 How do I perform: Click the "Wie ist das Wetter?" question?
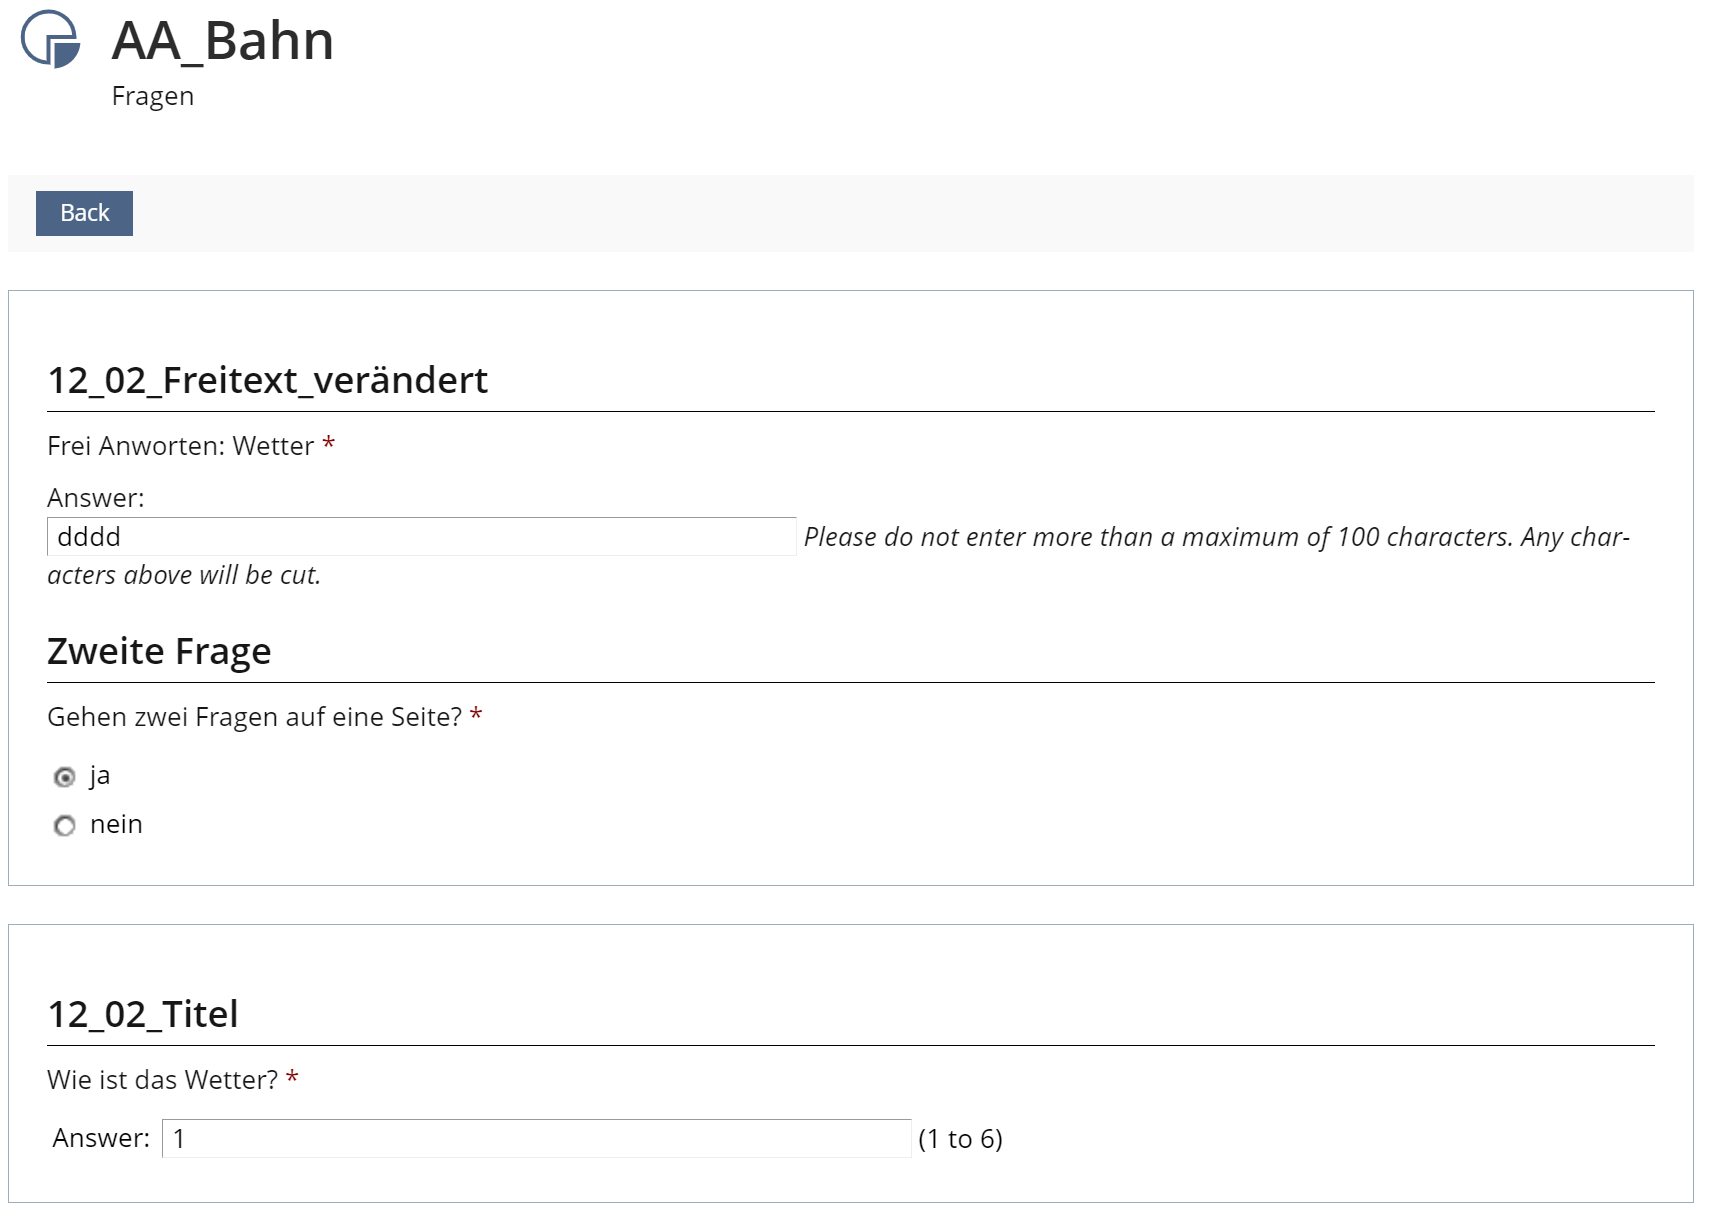(162, 1080)
